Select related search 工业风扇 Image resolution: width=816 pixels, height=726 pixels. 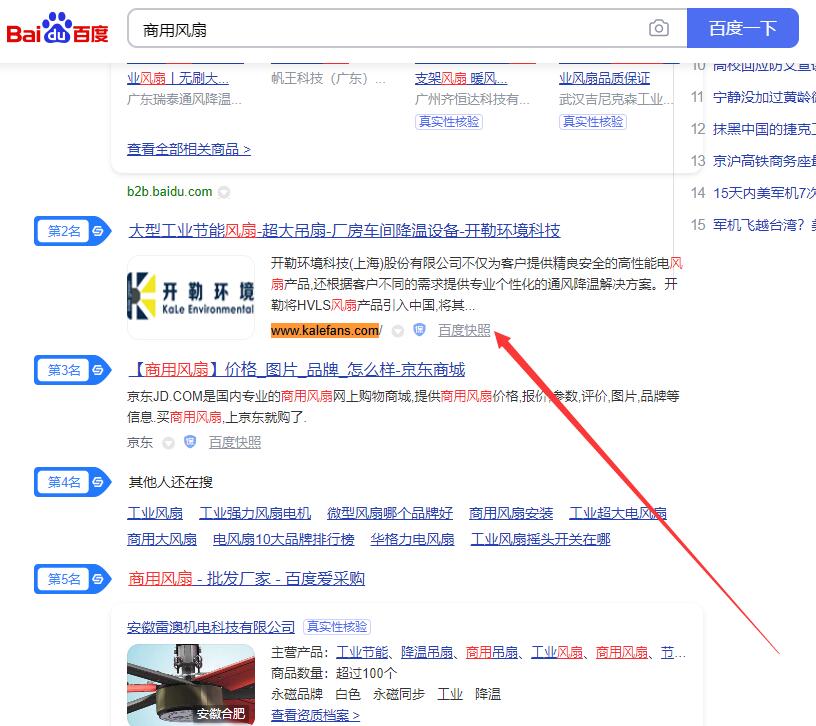tap(155, 513)
